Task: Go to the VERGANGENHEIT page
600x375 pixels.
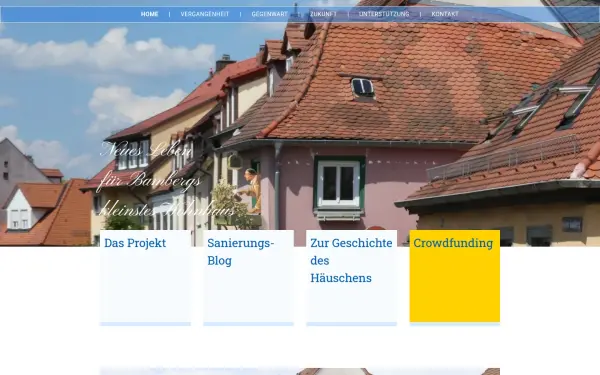Action: point(205,14)
